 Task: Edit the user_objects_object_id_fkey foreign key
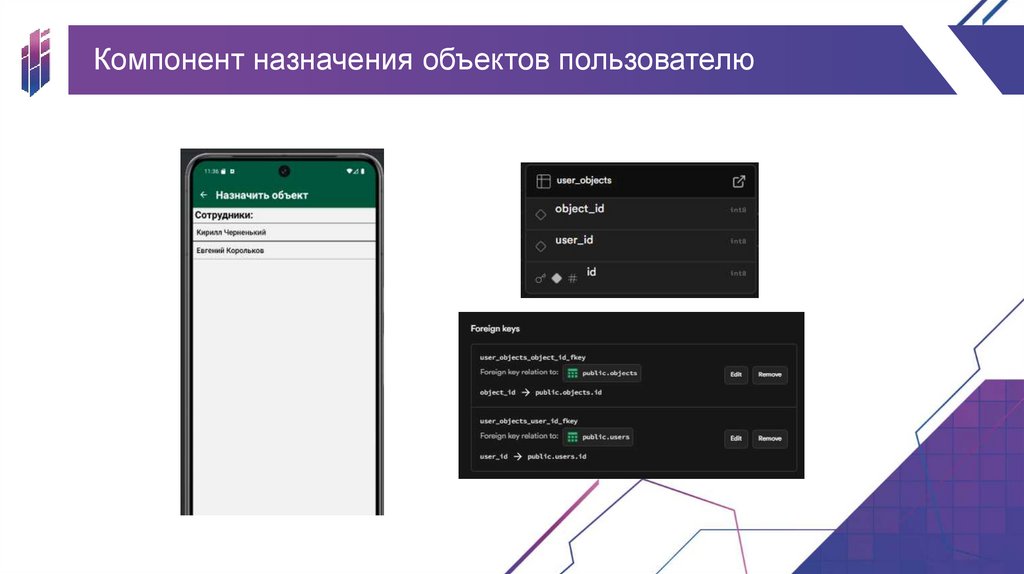pyautogui.click(x=736, y=375)
